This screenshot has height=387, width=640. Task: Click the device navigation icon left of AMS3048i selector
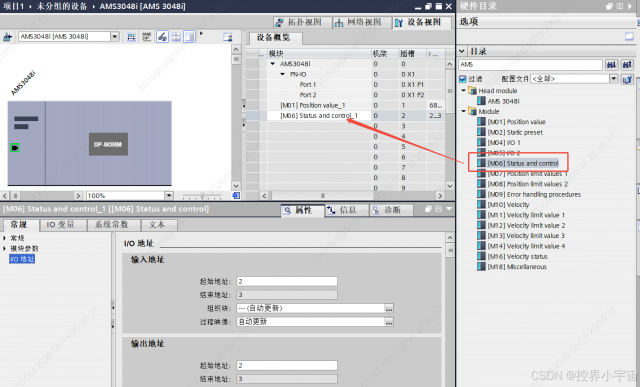point(7,37)
